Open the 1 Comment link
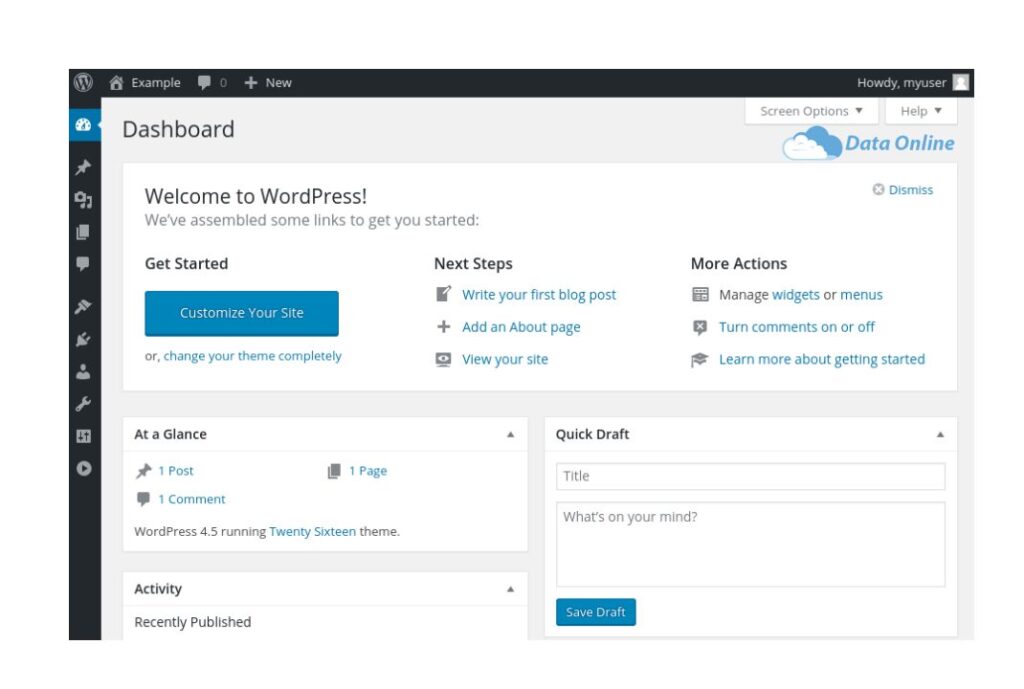This screenshot has height=689, width=1024. click(191, 500)
